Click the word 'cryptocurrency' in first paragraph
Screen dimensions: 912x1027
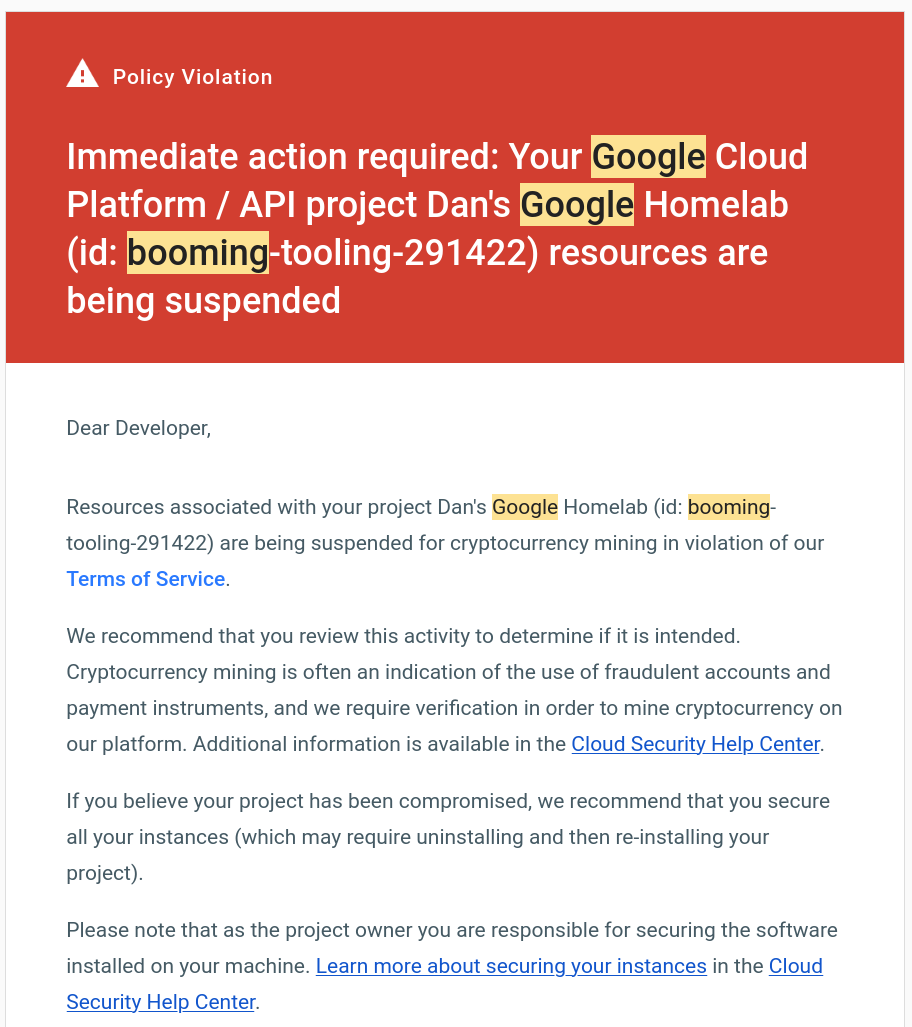pos(519,543)
